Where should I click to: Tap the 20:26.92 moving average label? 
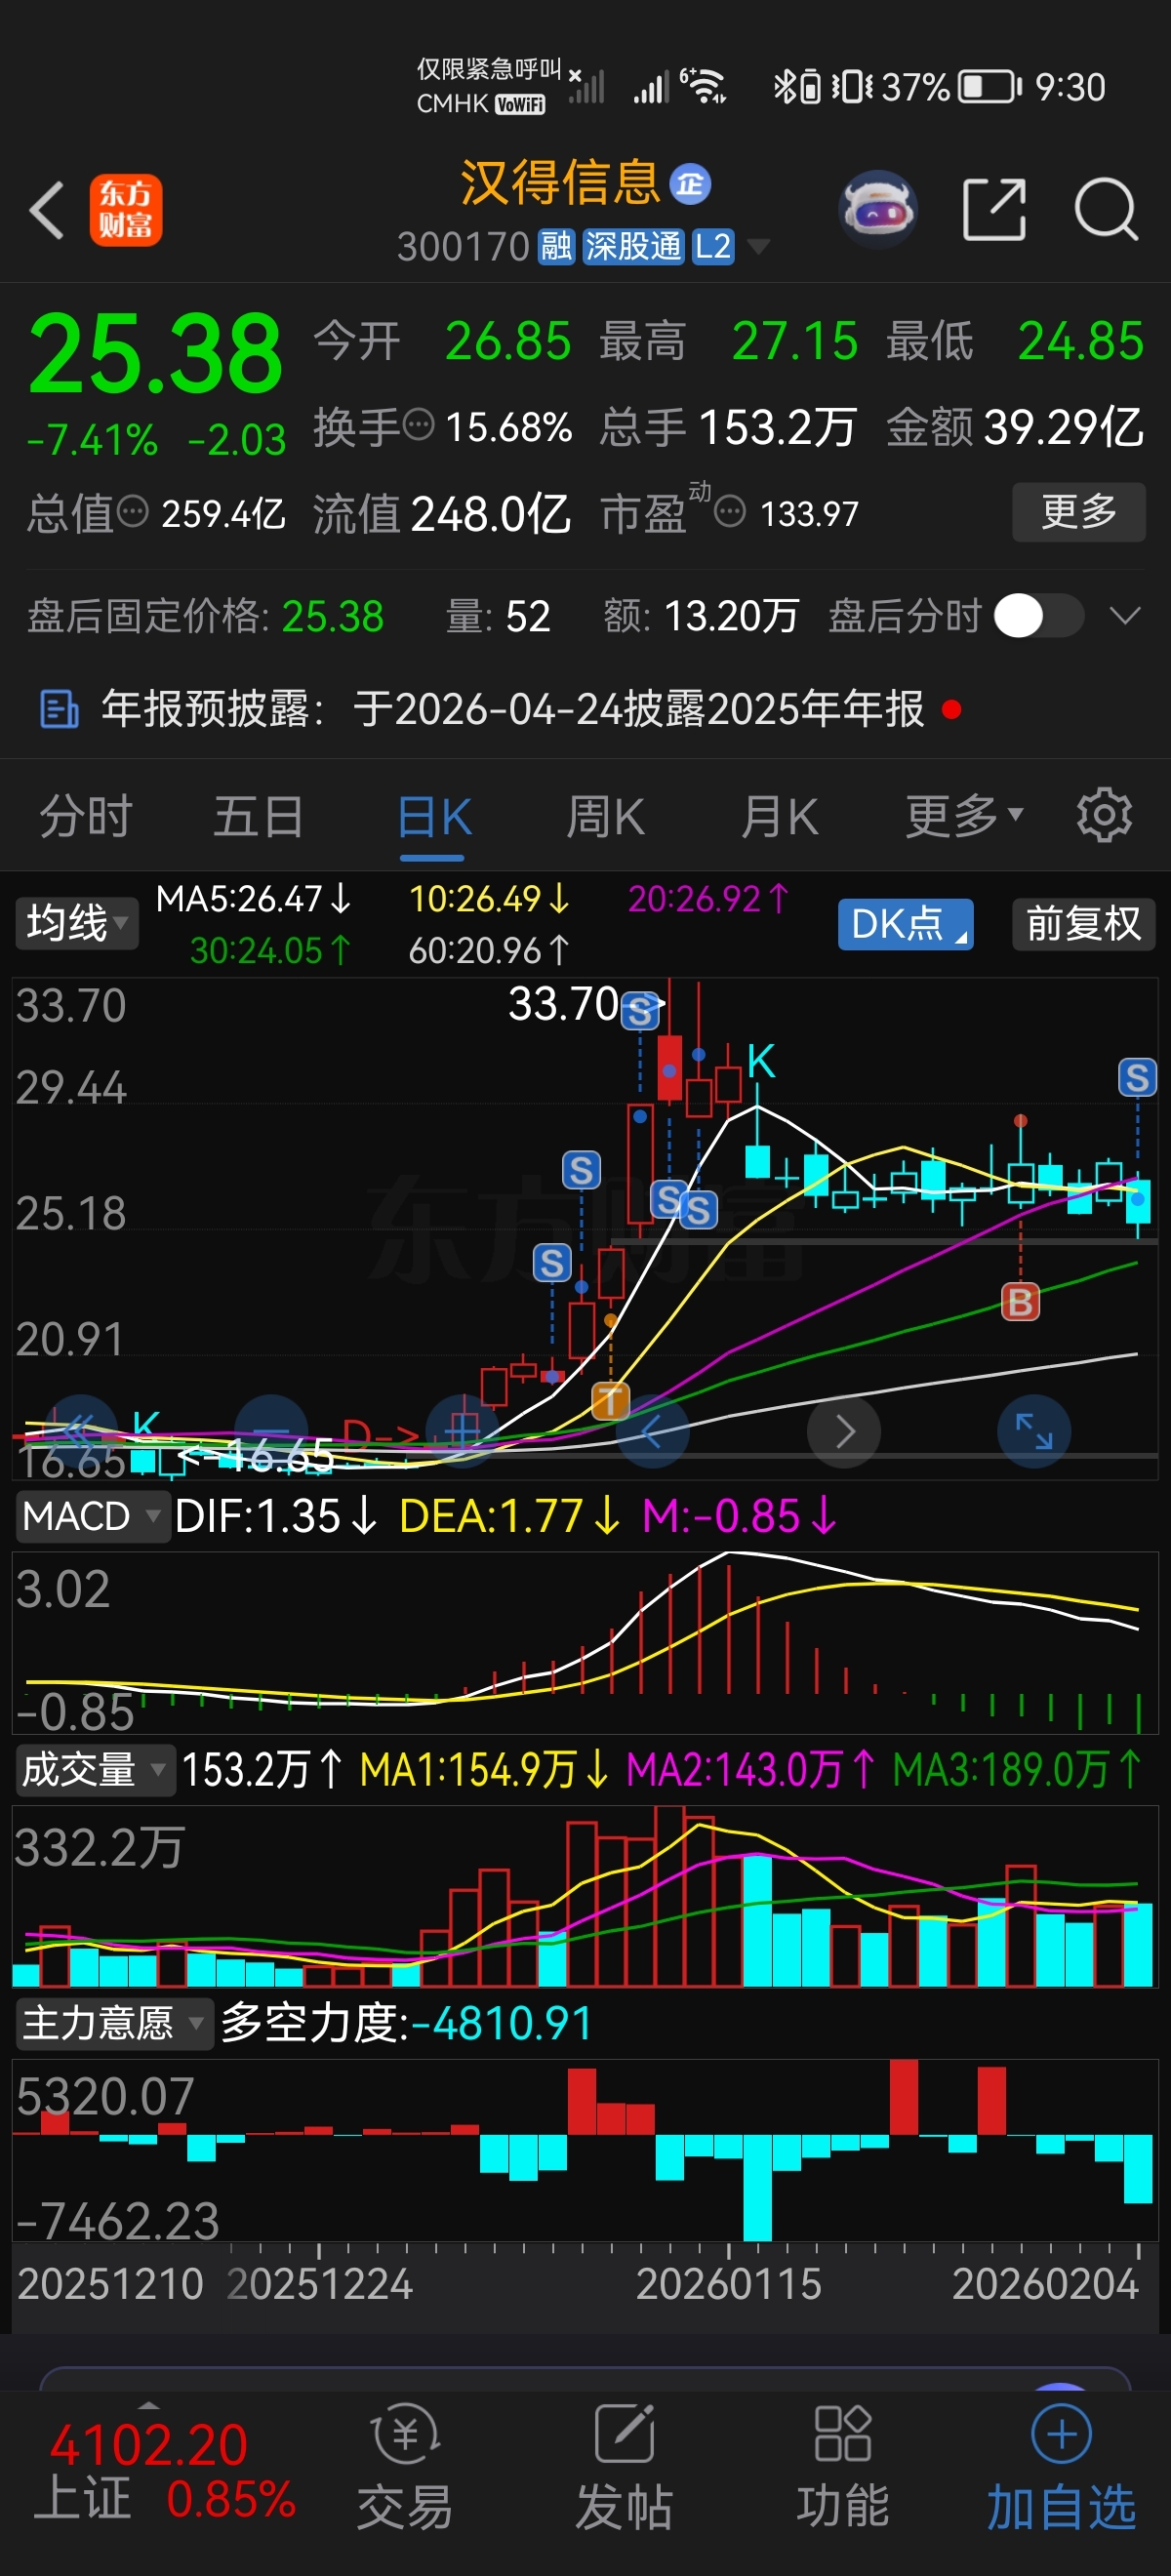tap(708, 898)
